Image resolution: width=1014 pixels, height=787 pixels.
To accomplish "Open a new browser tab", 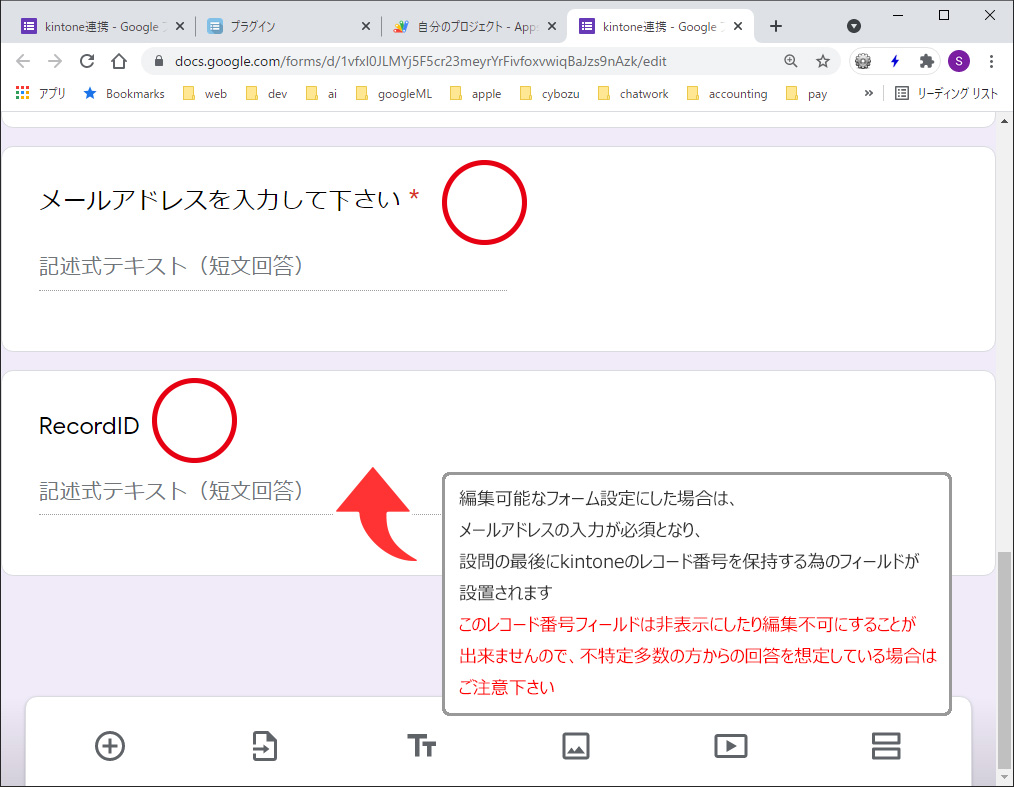I will 776,26.
